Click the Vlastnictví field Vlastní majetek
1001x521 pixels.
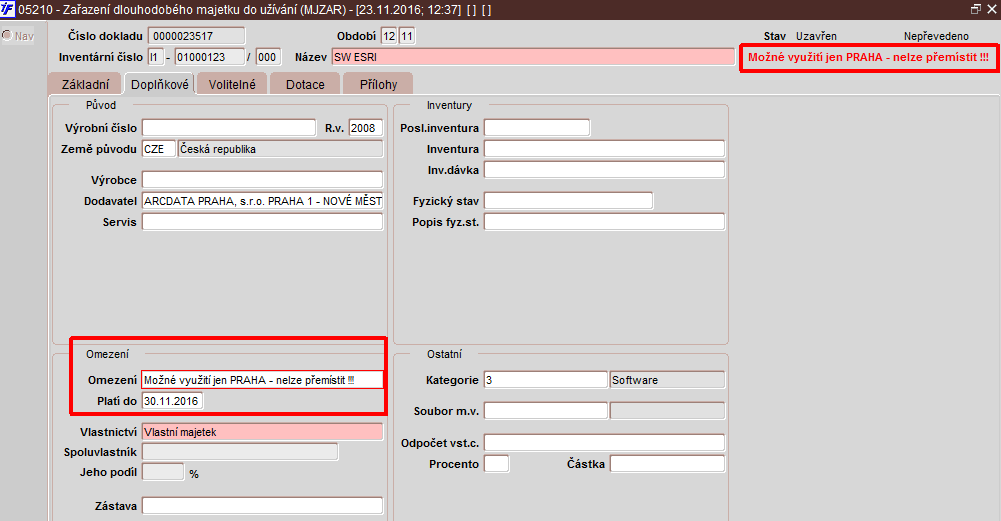(x=262, y=432)
